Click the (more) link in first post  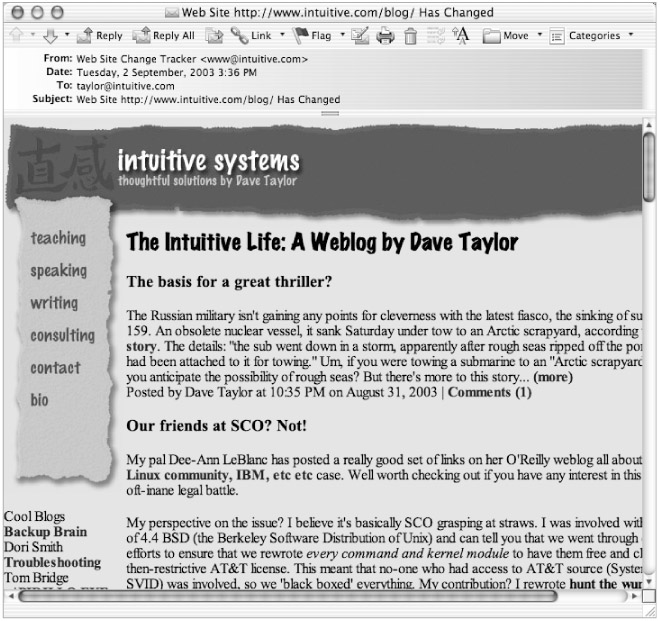click(x=553, y=379)
